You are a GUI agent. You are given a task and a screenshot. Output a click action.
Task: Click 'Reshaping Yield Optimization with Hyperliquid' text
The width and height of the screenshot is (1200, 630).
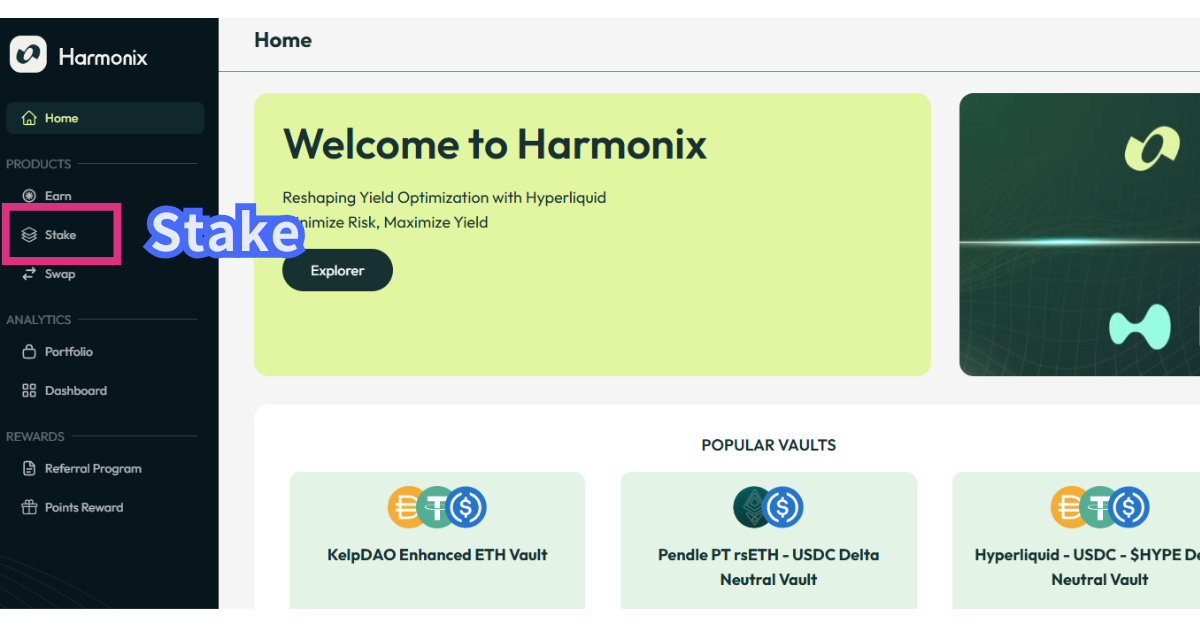point(444,198)
